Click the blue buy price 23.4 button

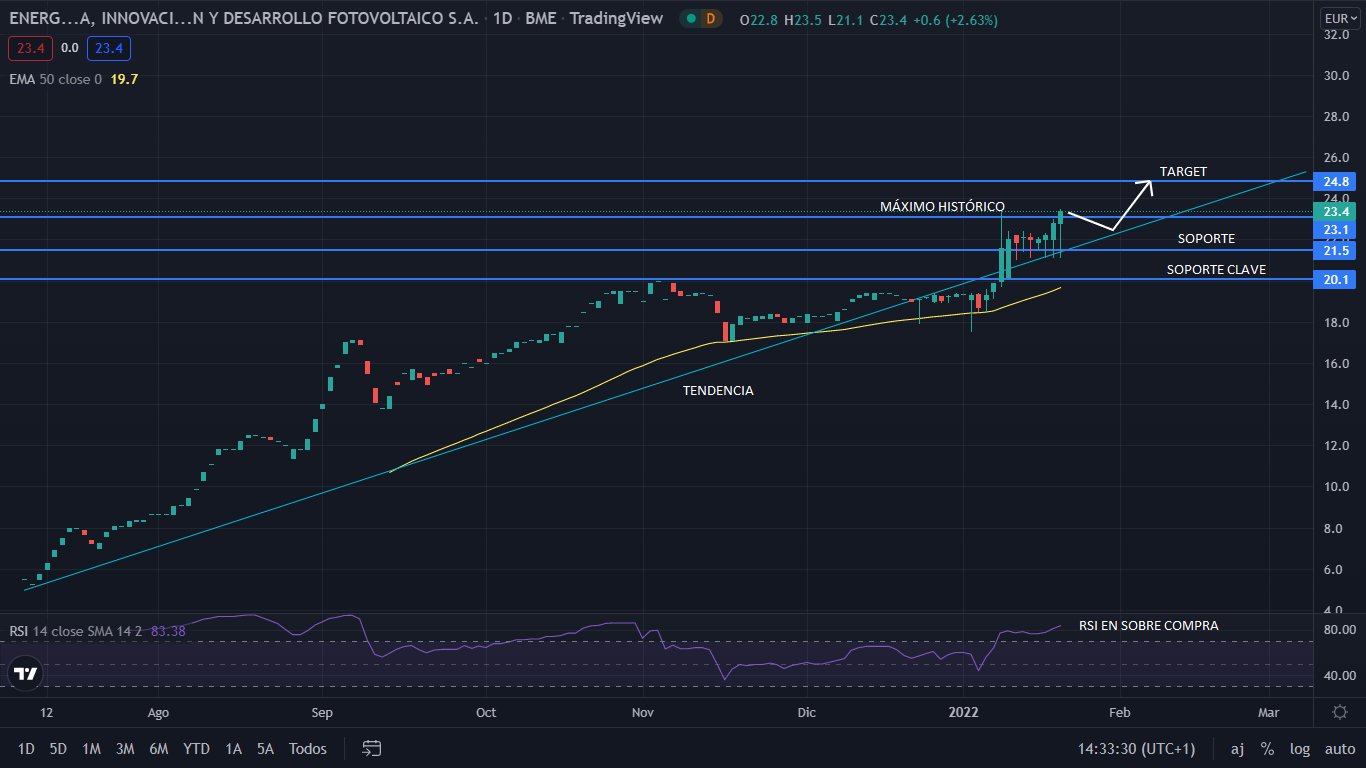[x=108, y=48]
